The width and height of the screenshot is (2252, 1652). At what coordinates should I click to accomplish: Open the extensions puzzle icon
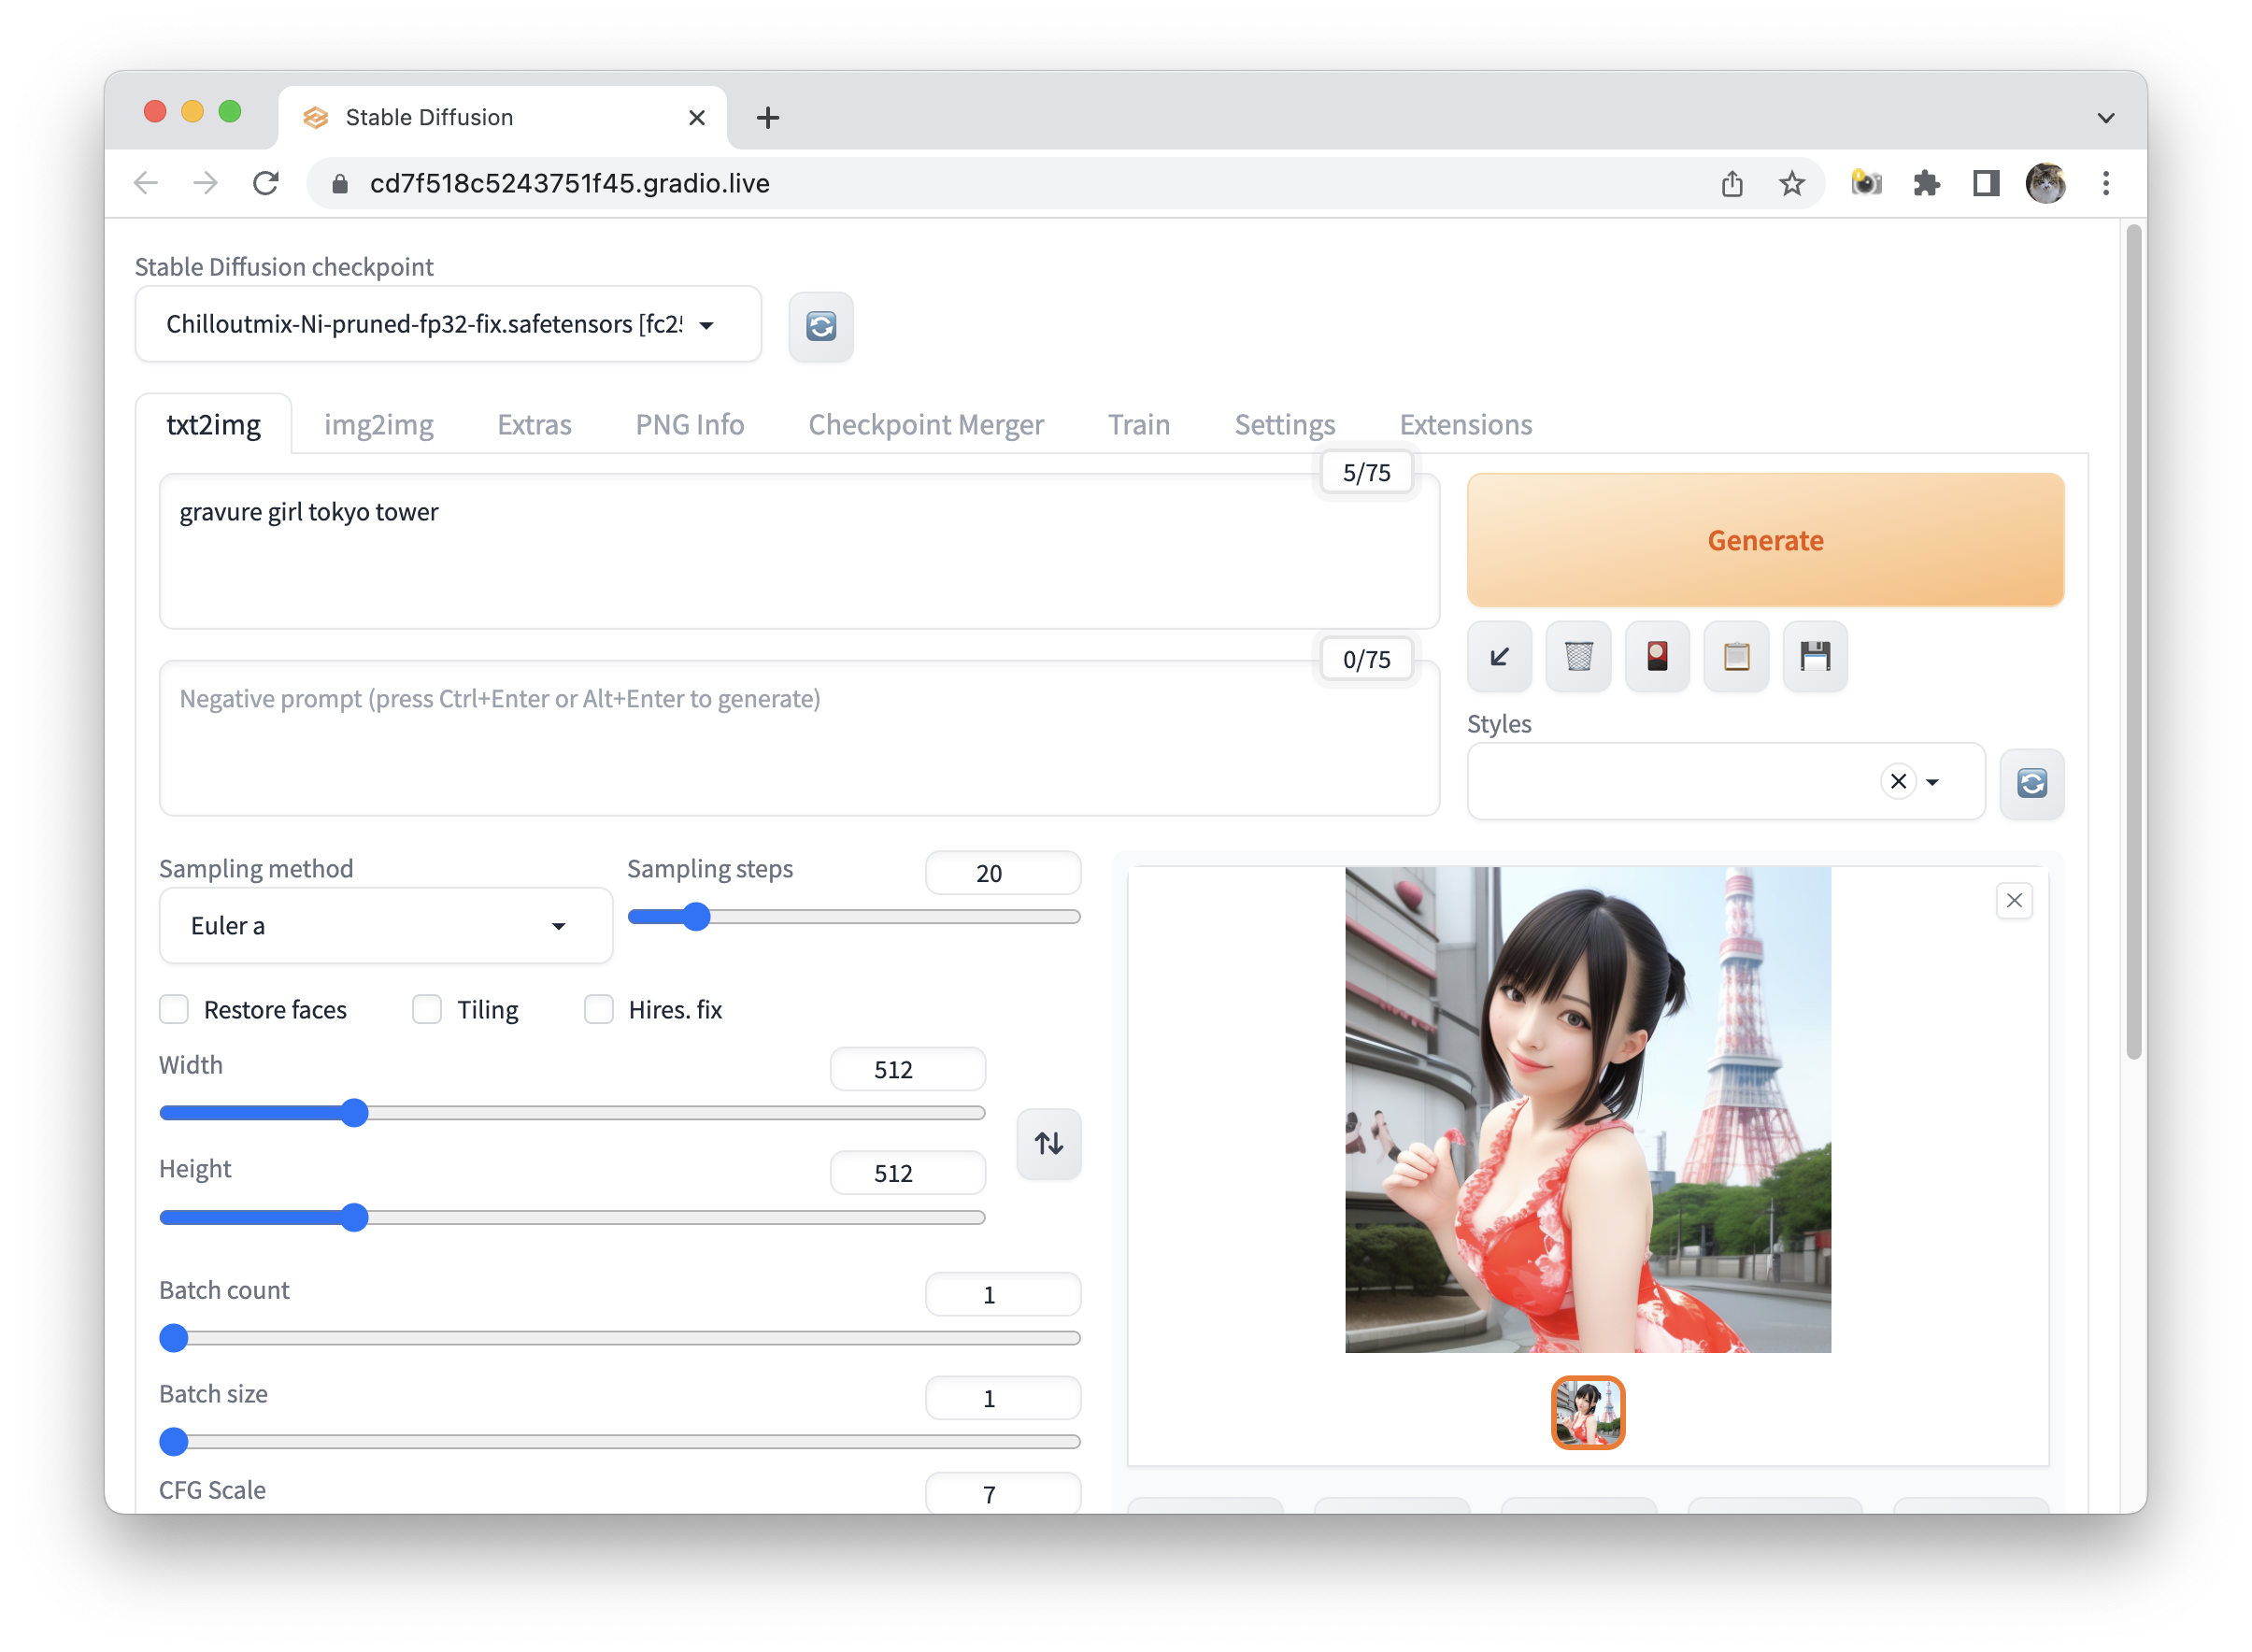click(x=1926, y=183)
